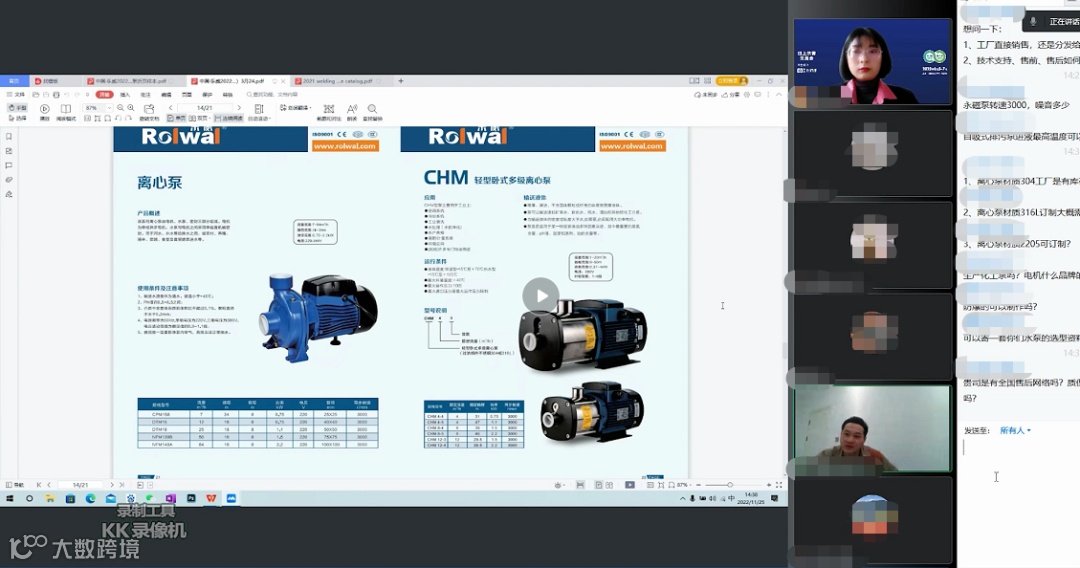Click the print icon in quick toolbar
Viewport: 1080px width, 568px height.
point(56,94)
